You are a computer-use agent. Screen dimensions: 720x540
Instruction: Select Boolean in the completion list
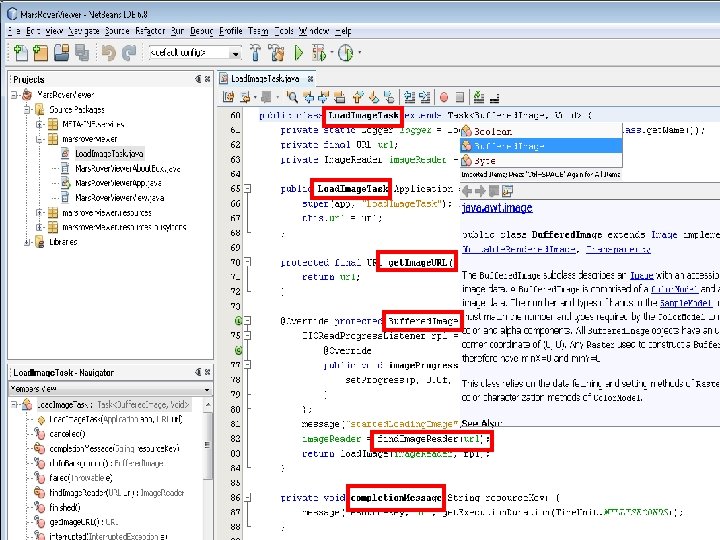(541, 131)
